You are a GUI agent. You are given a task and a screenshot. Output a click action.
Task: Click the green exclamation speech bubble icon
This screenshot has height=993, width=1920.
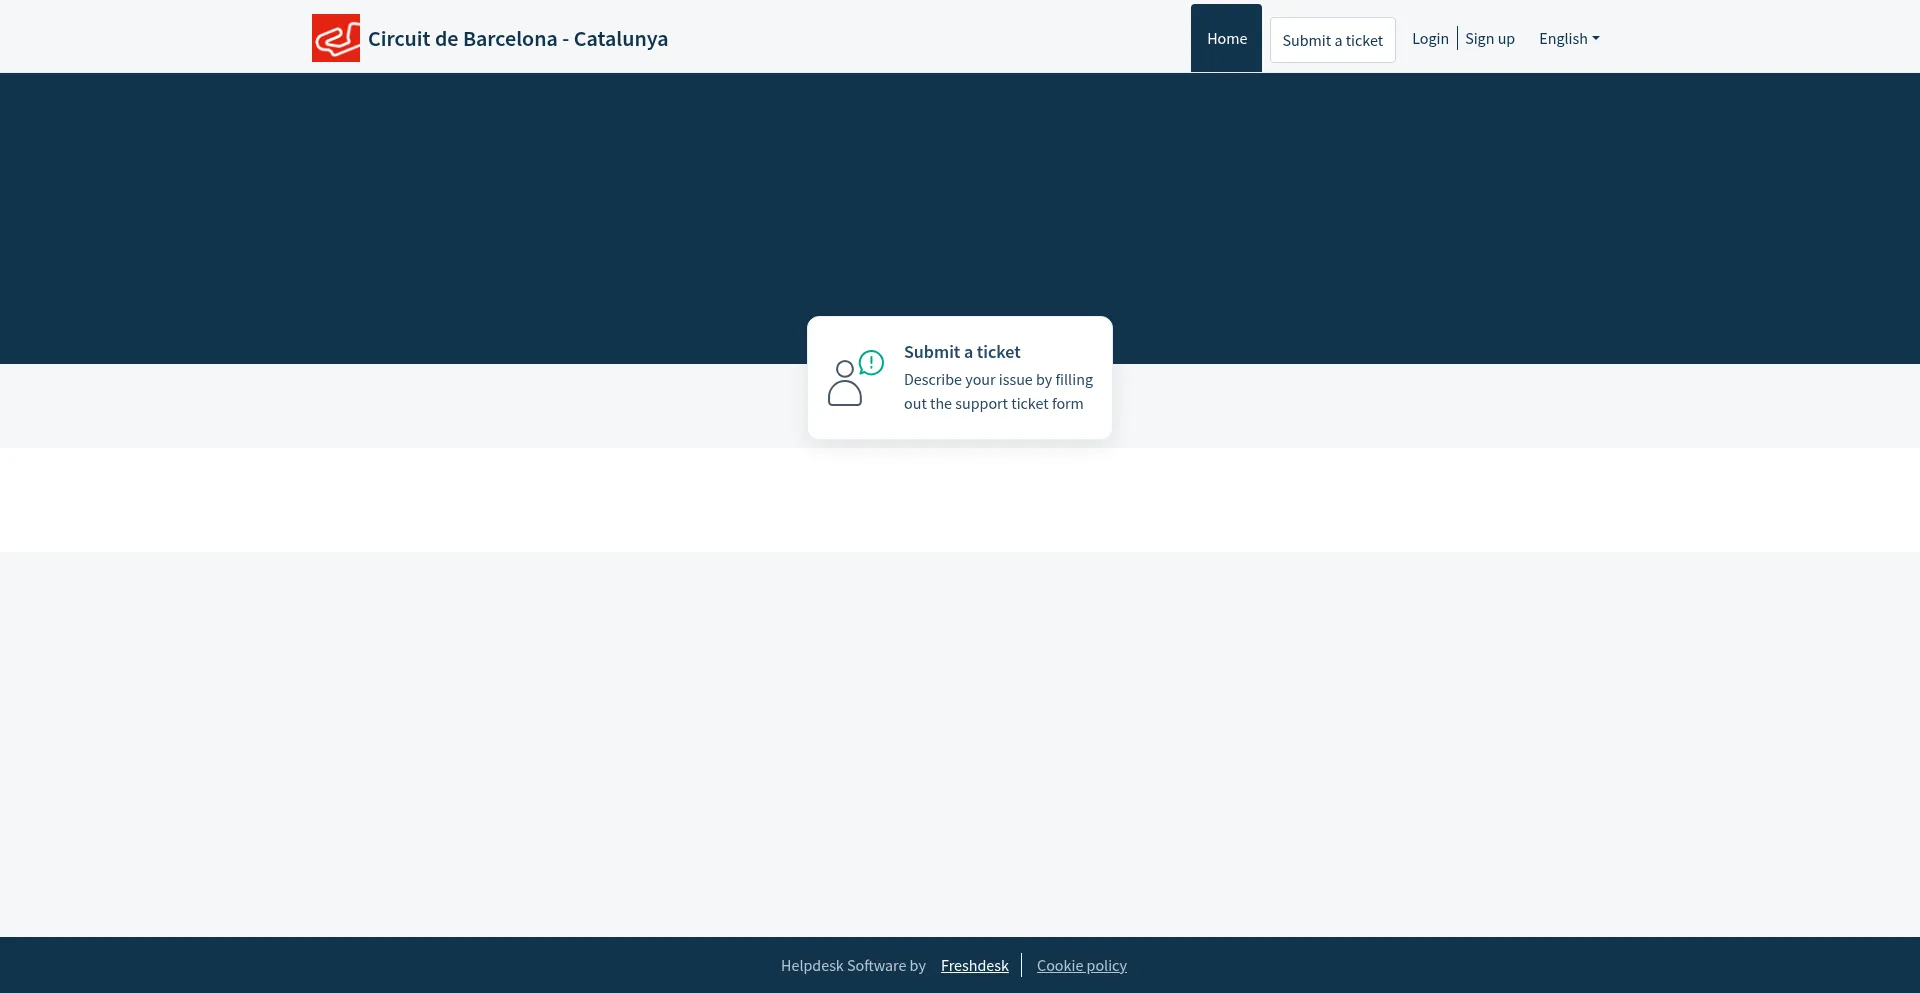[x=871, y=362]
